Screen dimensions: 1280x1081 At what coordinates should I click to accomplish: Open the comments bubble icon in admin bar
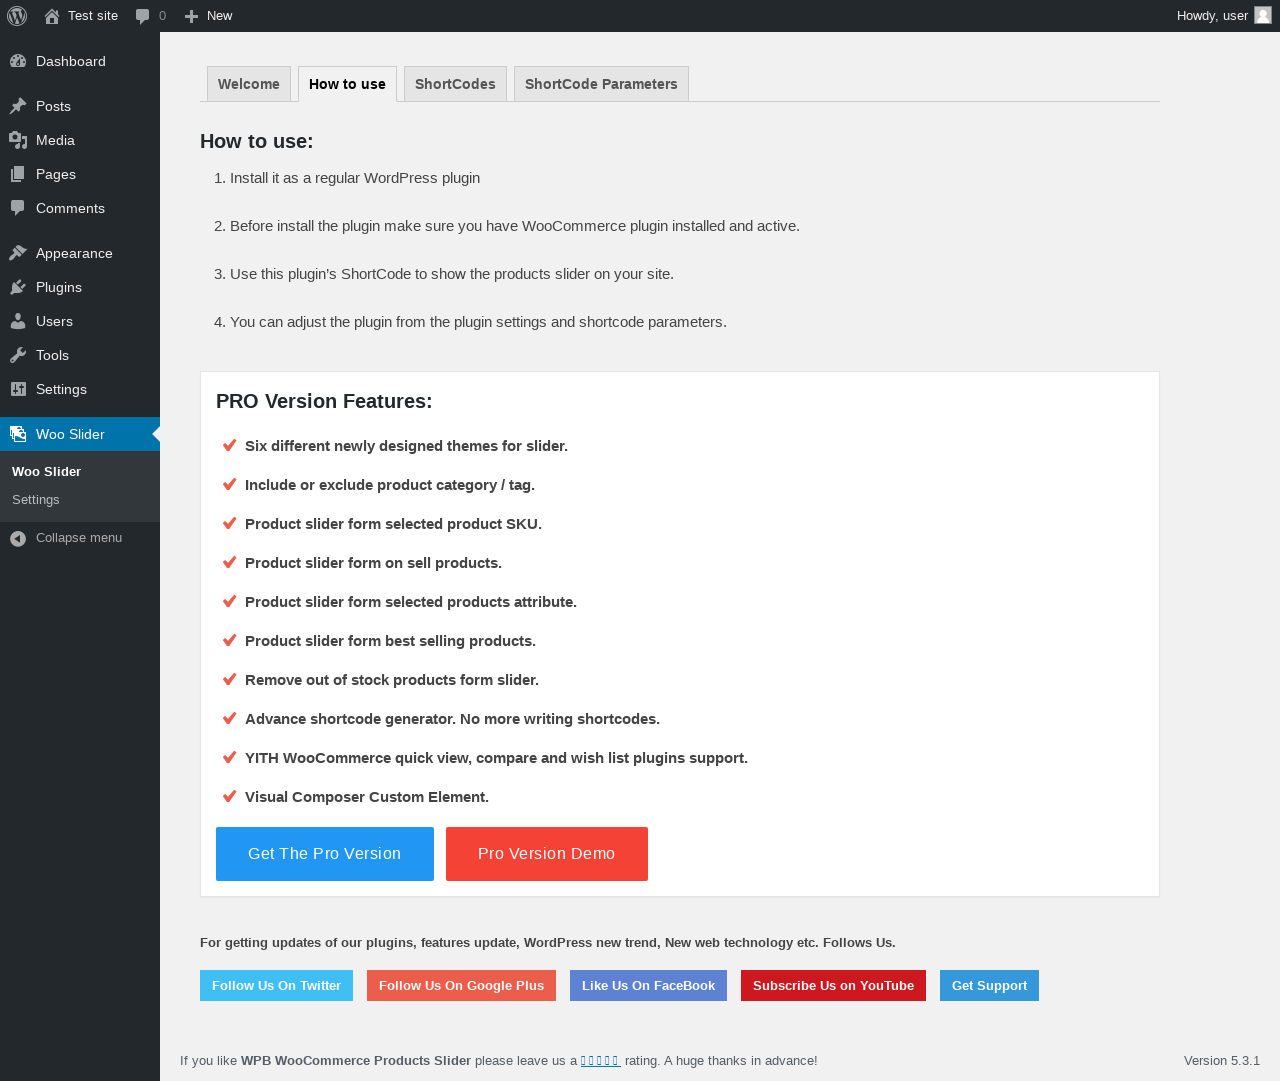point(143,16)
